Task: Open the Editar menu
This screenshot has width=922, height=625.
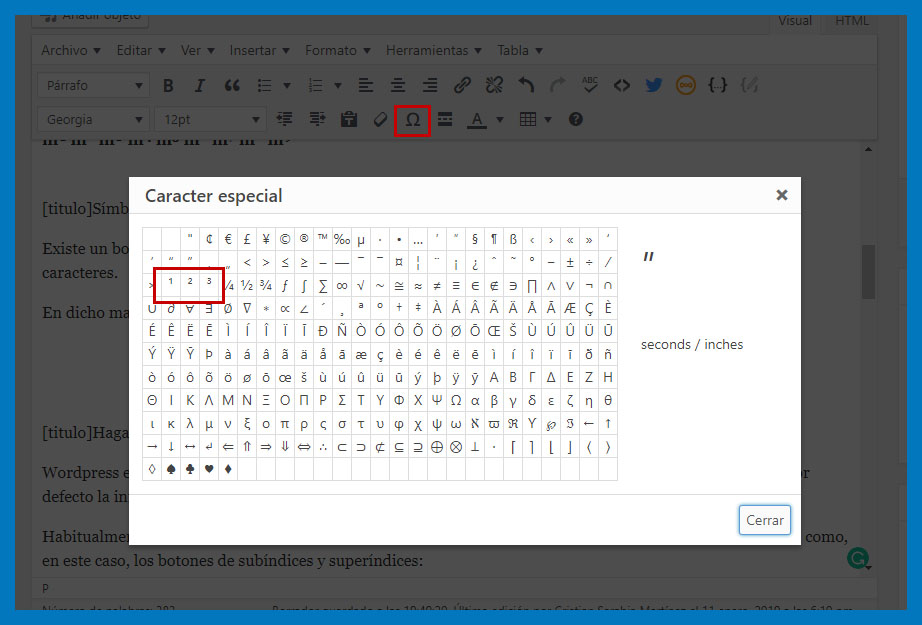Action: point(141,51)
